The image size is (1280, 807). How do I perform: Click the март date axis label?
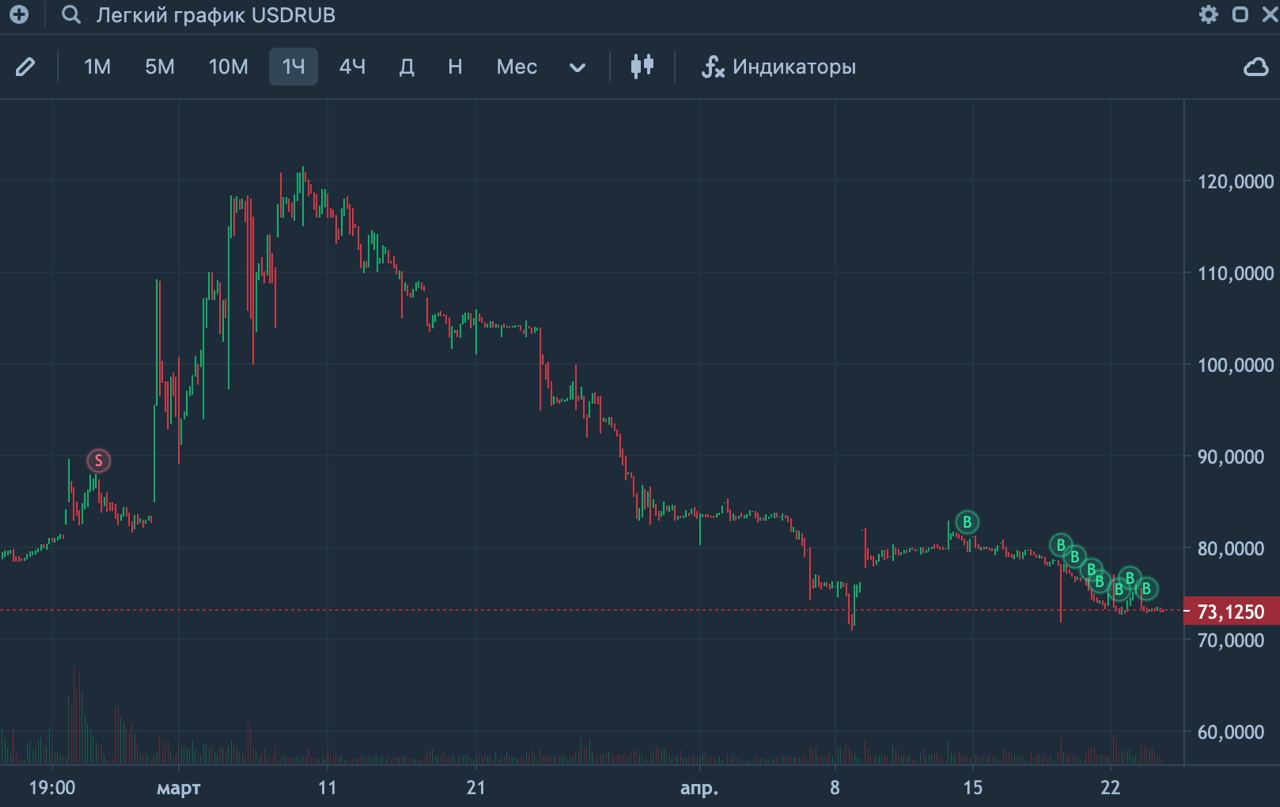click(x=178, y=787)
